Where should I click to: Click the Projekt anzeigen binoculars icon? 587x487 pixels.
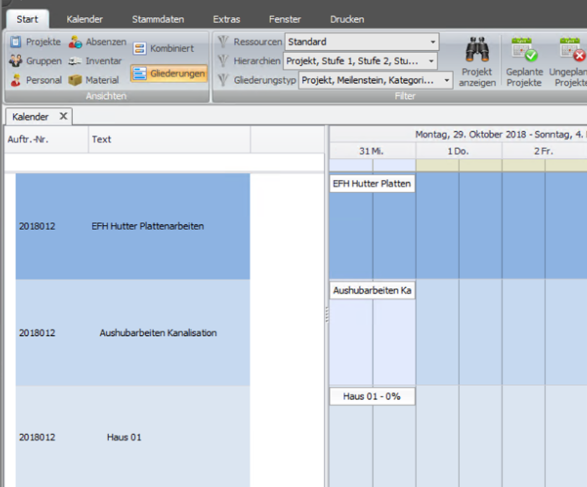point(477,49)
